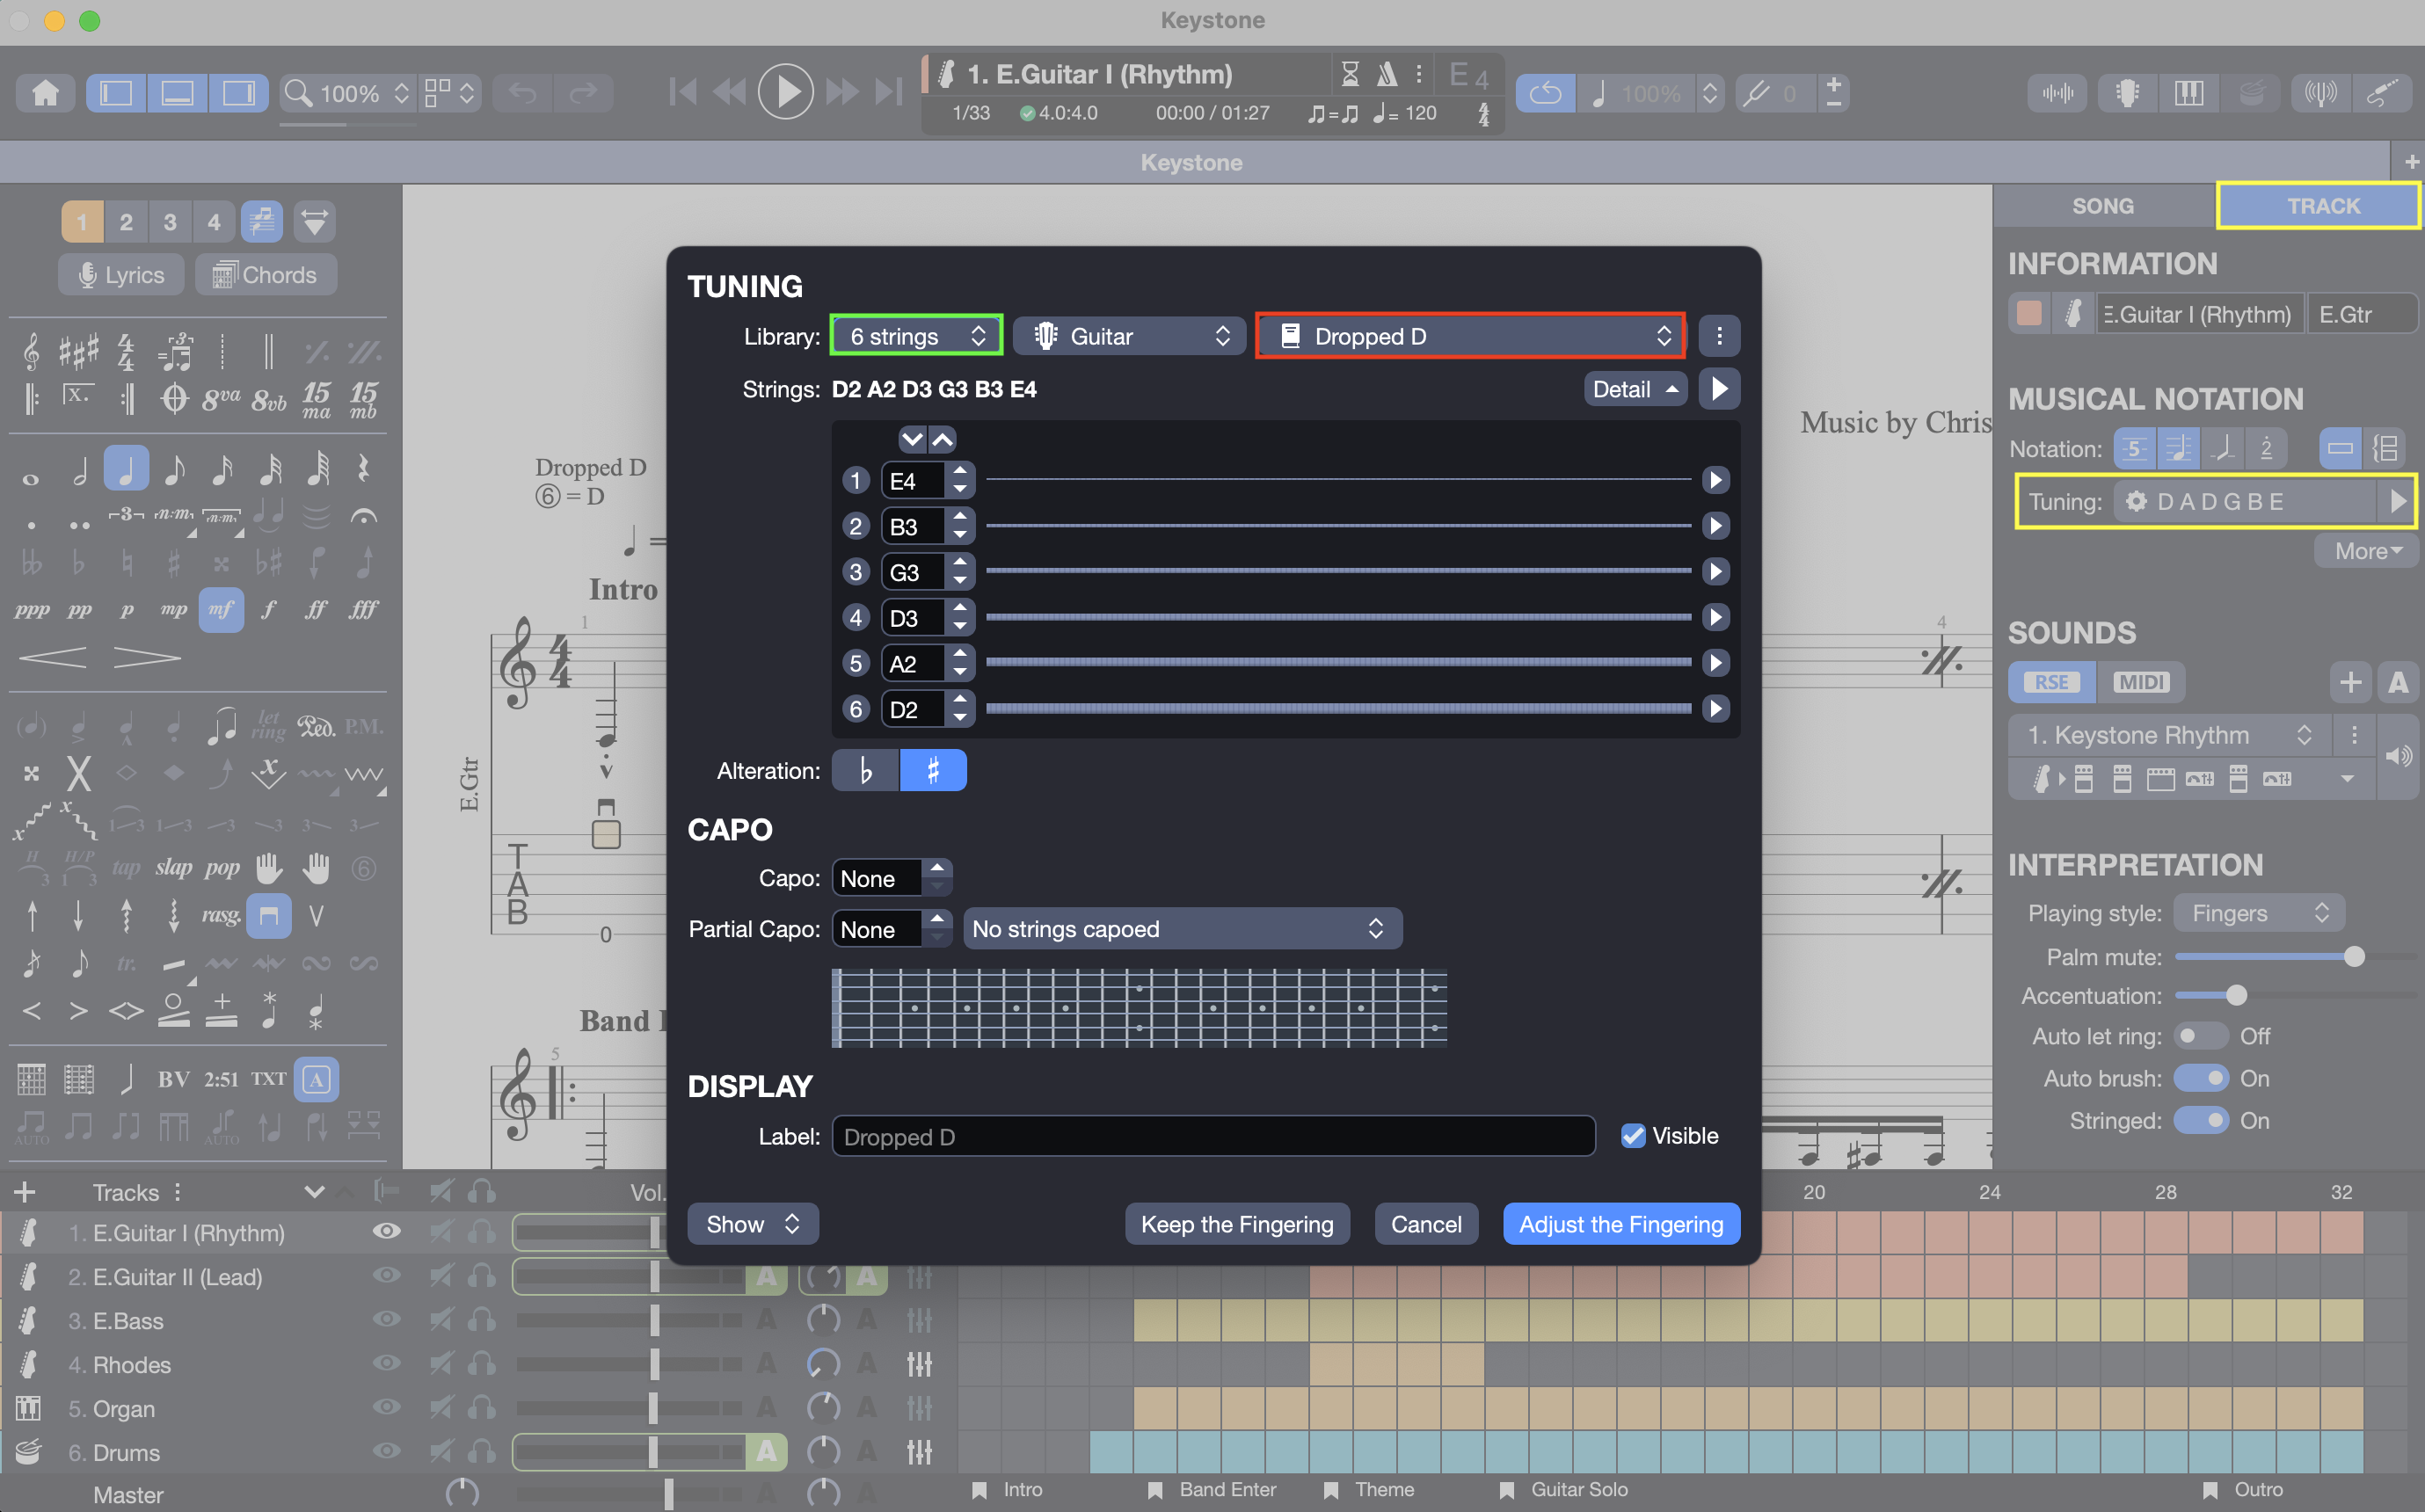This screenshot has height=1512, width=2425.
Task: Open the Library strings count dropdown
Action: (916, 336)
